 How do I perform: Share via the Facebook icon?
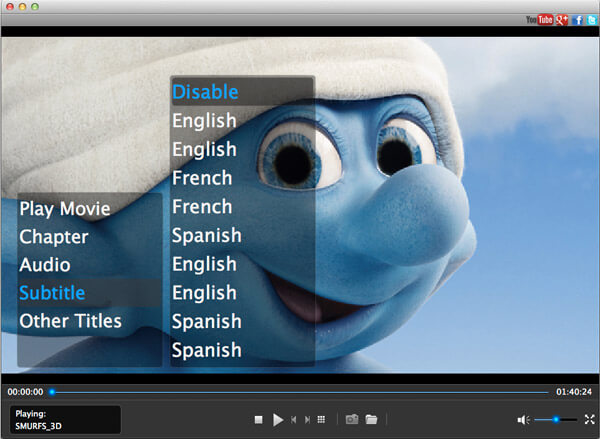(x=578, y=20)
